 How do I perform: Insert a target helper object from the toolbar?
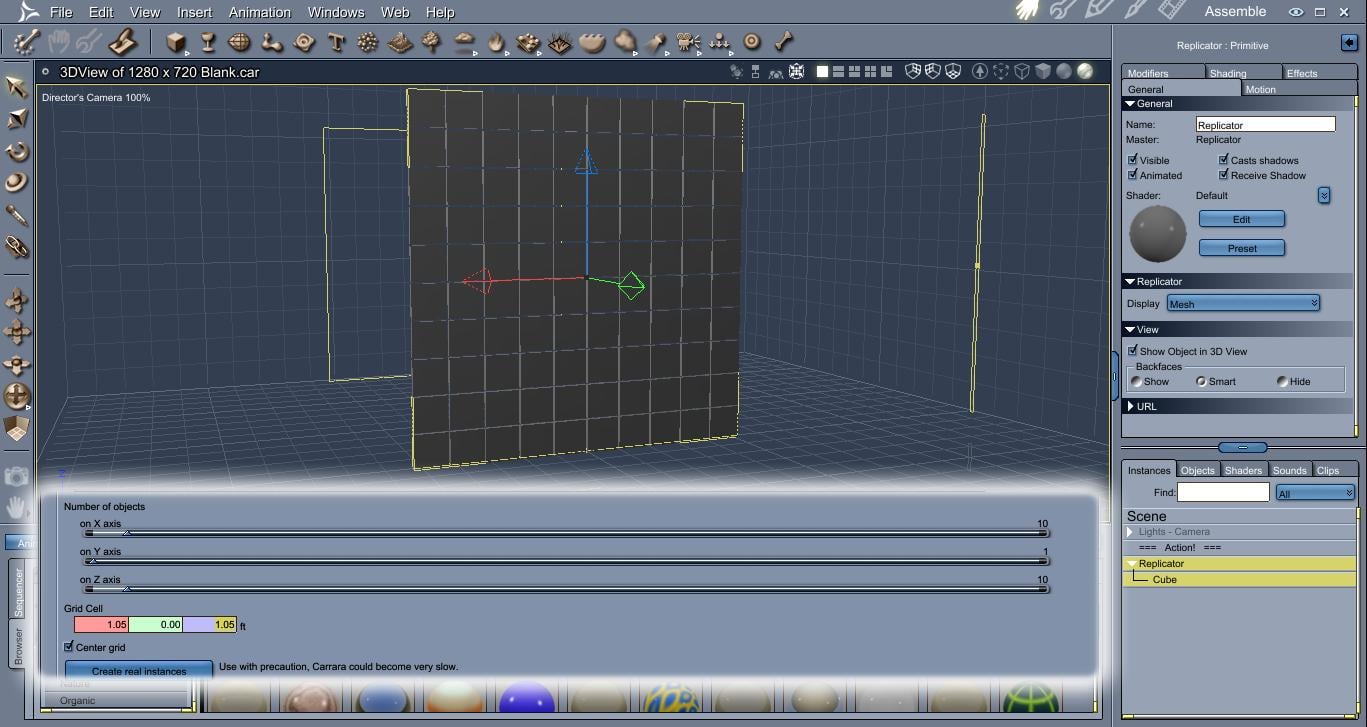pos(752,42)
